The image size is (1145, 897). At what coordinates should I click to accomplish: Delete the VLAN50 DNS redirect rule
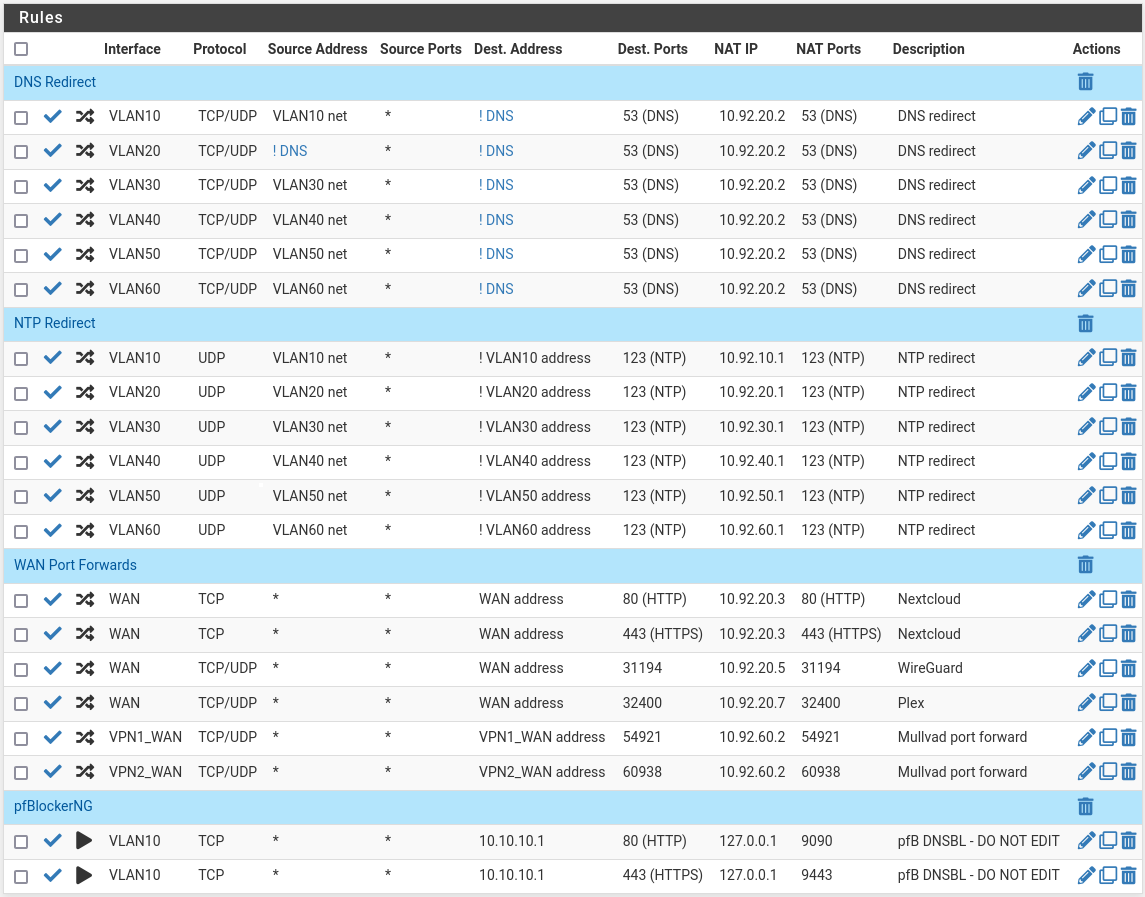(x=1128, y=254)
